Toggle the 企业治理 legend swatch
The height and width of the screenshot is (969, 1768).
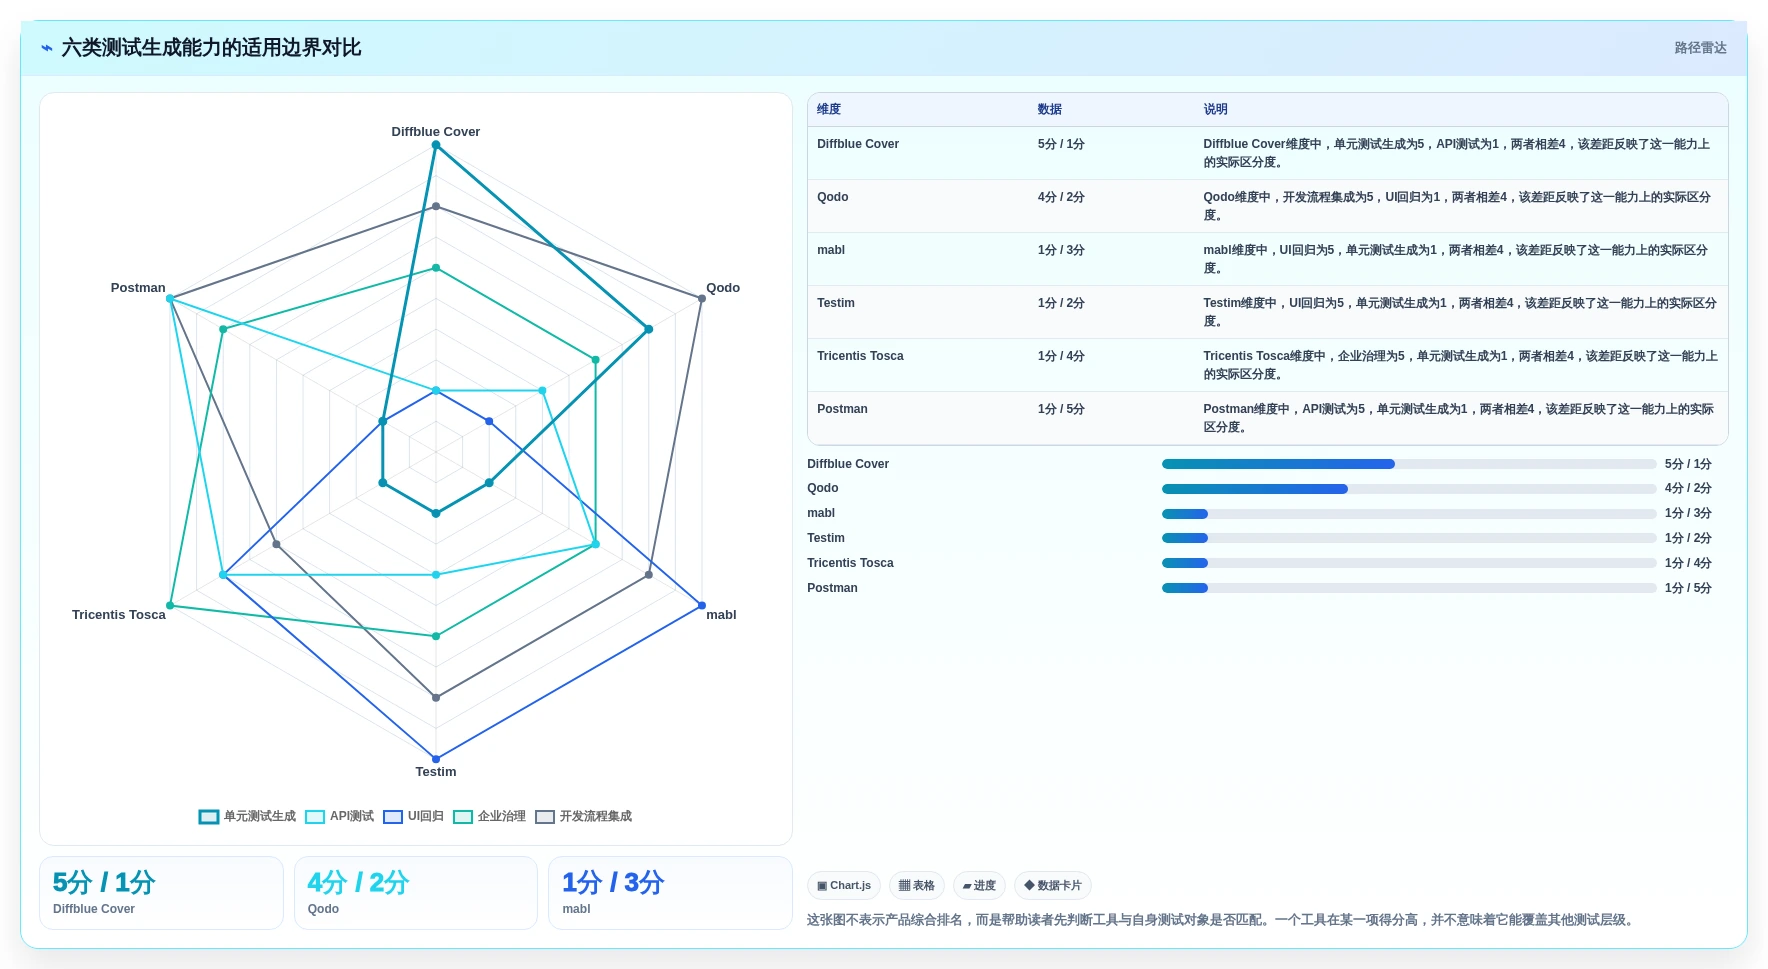tap(463, 817)
